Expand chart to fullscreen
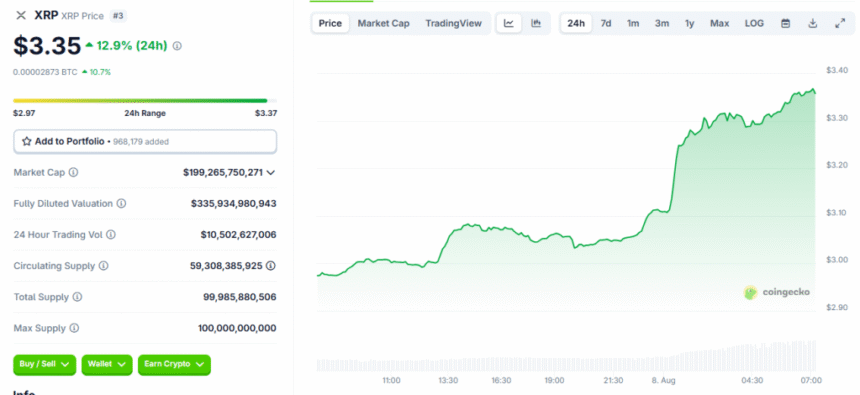860x395 pixels. pyautogui.click(x=840, y=24)
